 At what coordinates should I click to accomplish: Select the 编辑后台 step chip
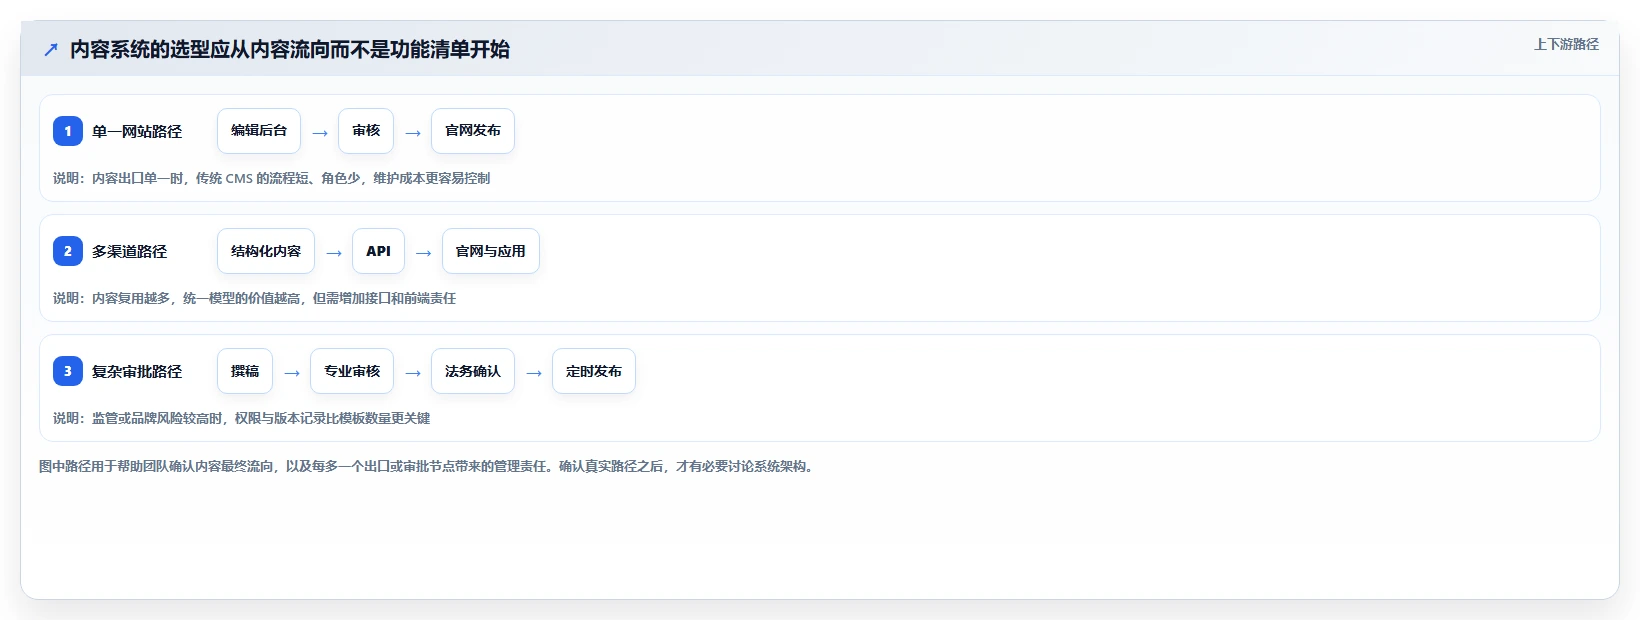click(259, 131)
